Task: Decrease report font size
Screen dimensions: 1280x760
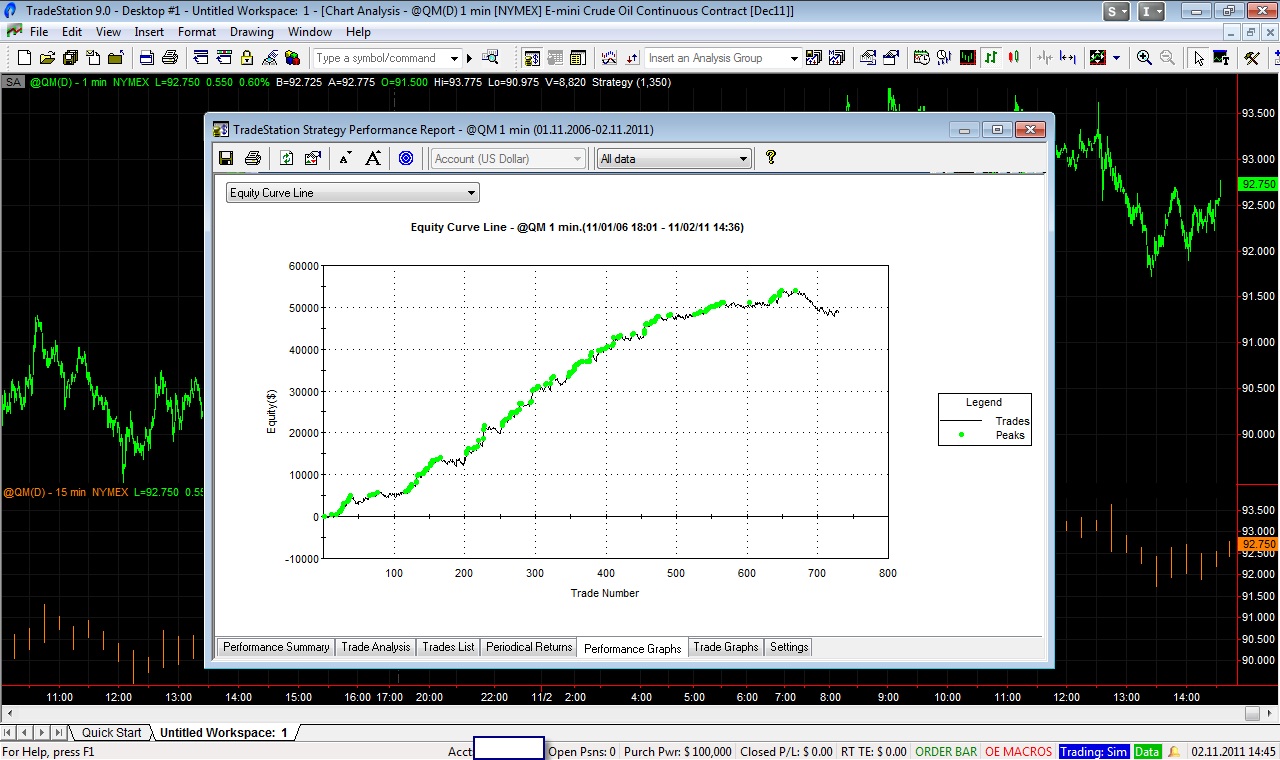Action: pyautogui.click(x=346, y=158)
